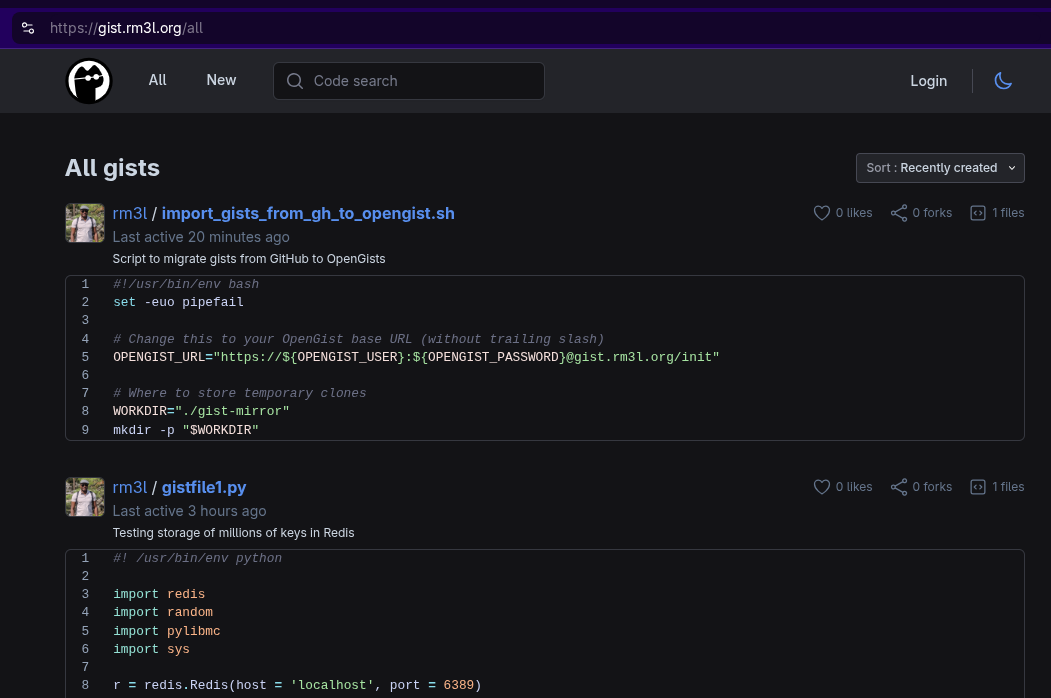Click heart icon on import_gists gist
The width and height of the screenshot is (1051, 698).
(x=822, y=213)
